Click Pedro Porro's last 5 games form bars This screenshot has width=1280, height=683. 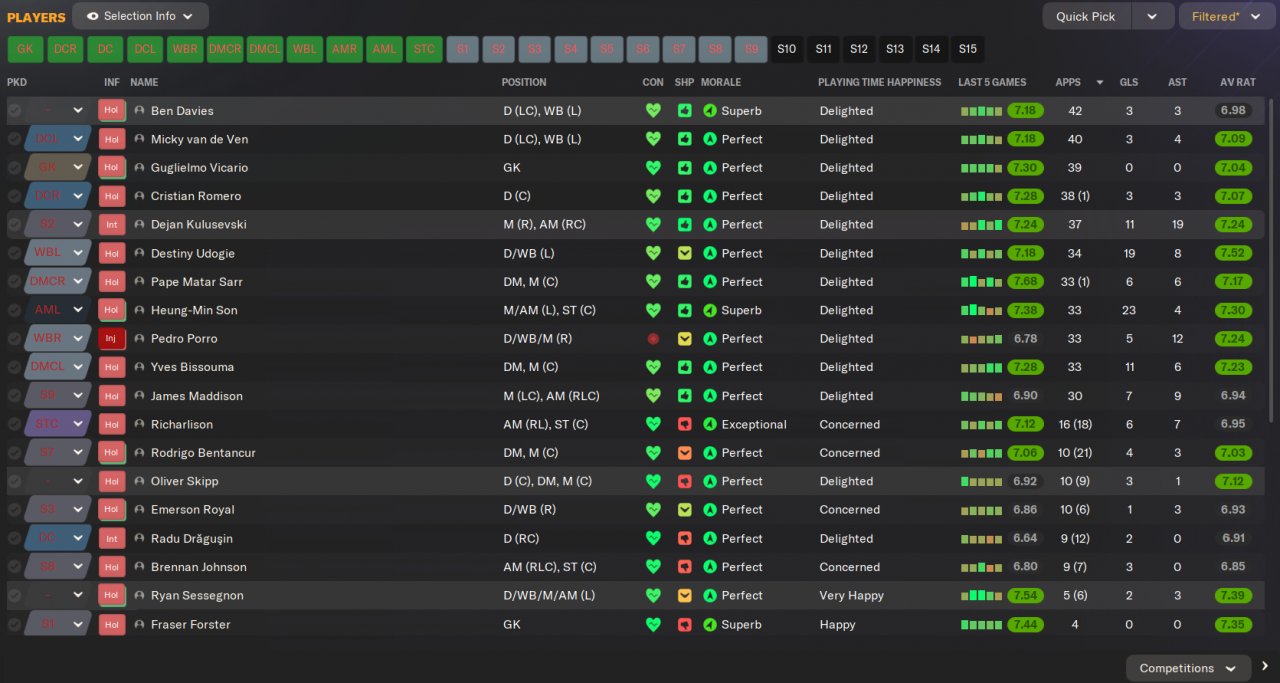pyautogui.click(x=981, y=339)
